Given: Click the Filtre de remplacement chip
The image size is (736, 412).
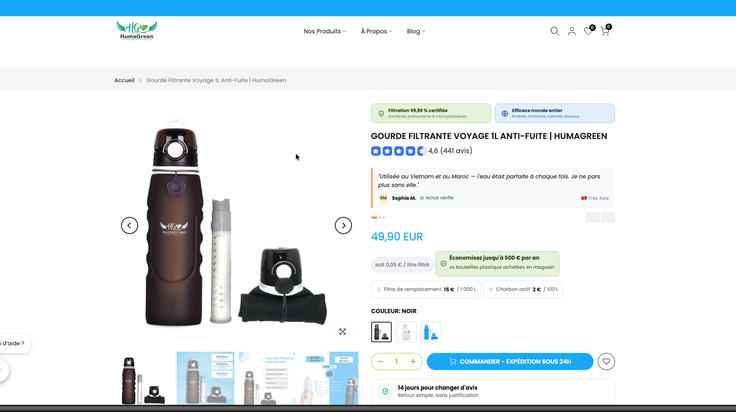Looking at the screenshot, I should 426,290.
